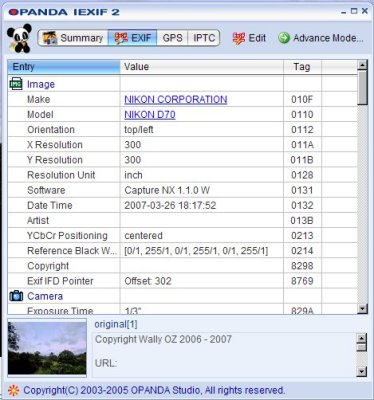
Task: Select the Exif IFD Pointer entry
Action: pyautogui.click(x=182, y=281)
